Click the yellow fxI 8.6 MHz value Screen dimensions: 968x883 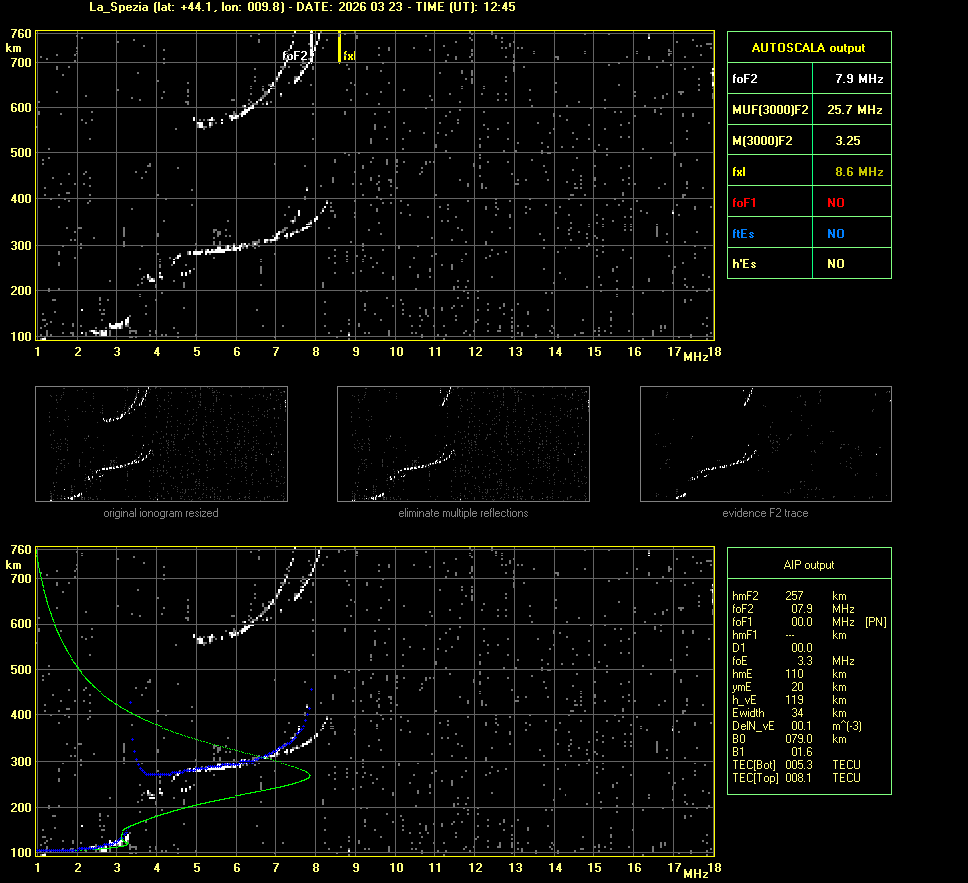[859, 172]
